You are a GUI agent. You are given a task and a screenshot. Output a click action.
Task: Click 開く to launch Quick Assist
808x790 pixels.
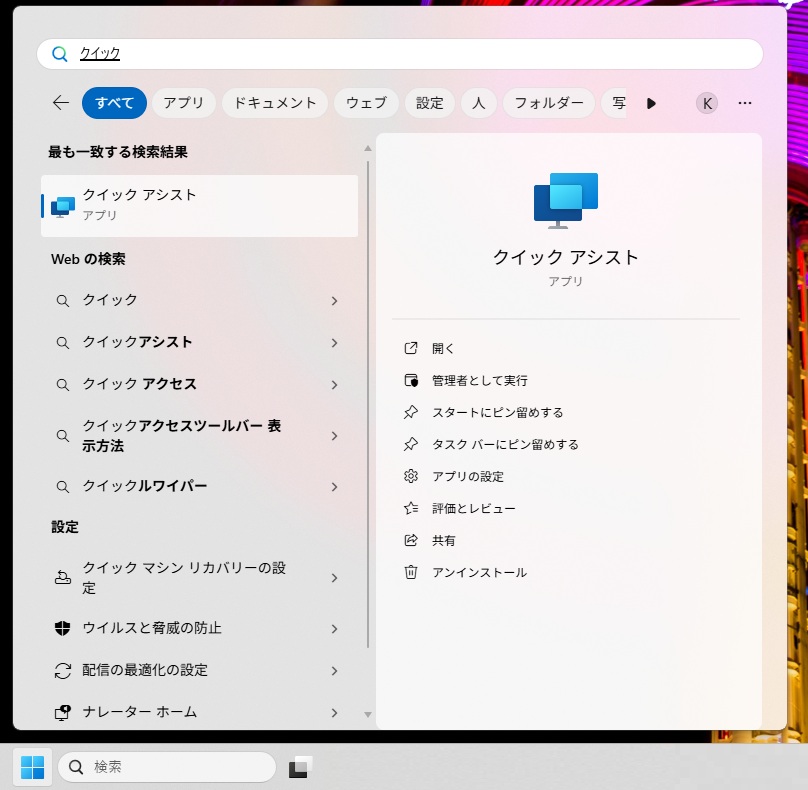[443, 348]
